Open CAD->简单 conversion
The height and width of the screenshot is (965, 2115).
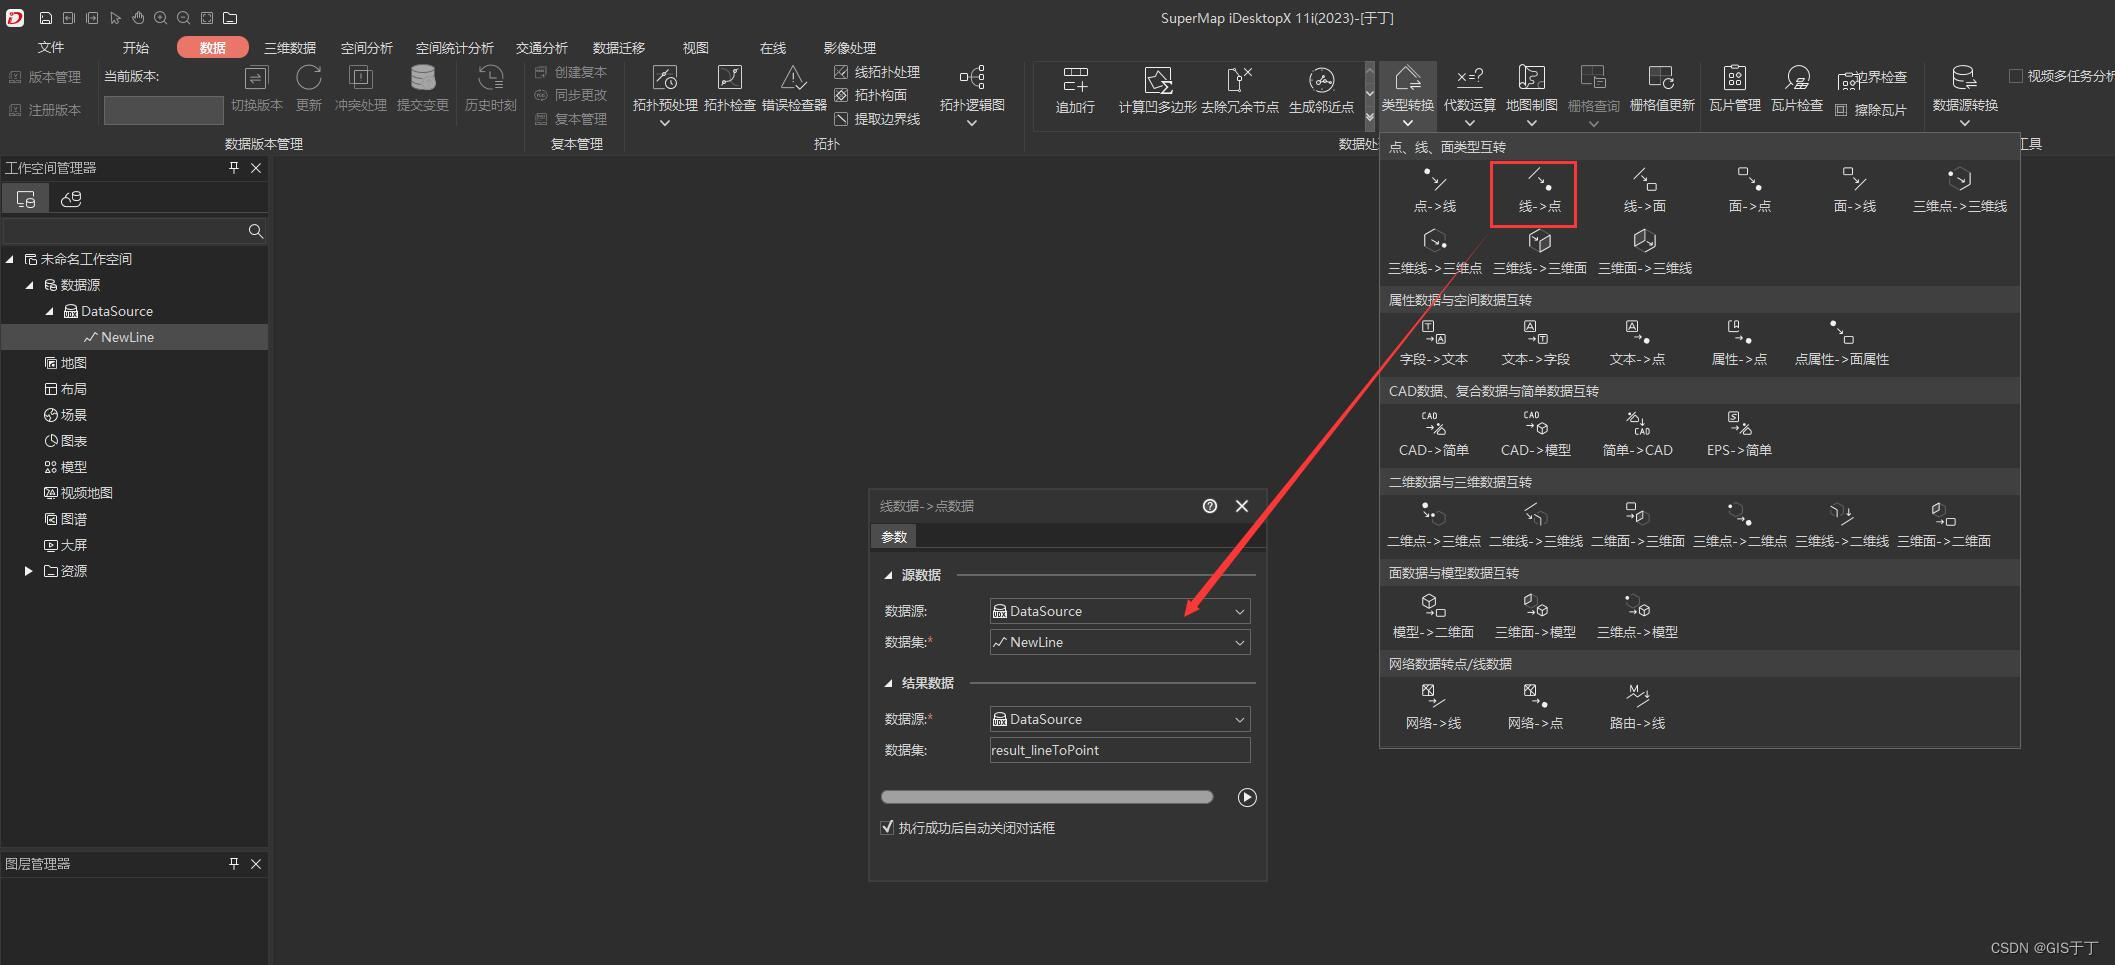(1434, 435)
